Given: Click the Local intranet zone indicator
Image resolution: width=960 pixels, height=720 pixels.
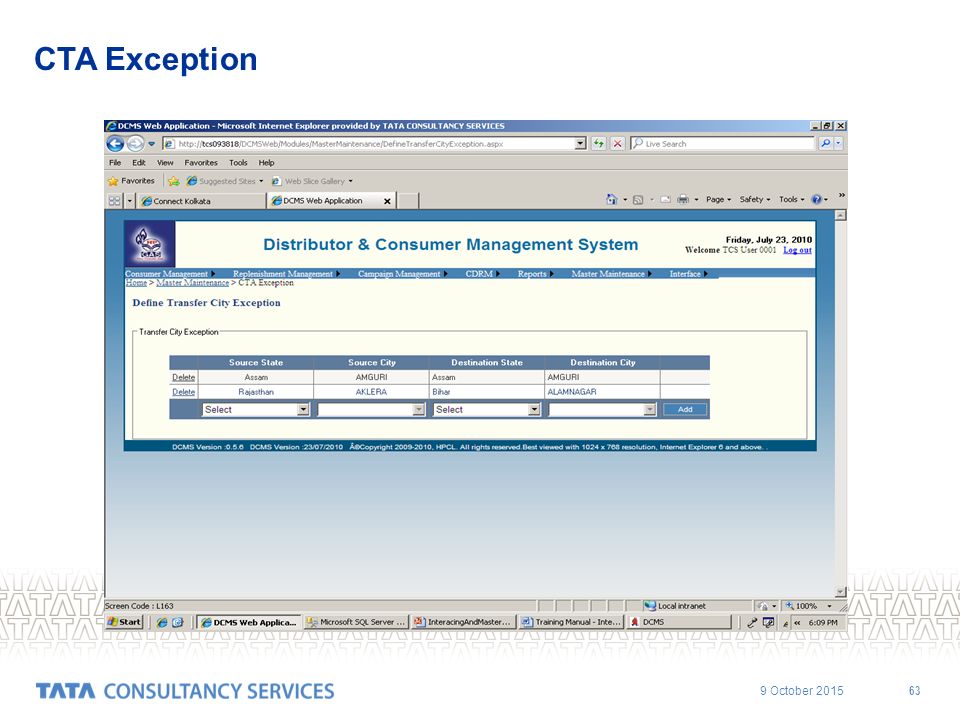Looking at the screenshot, I should tap(675, 606).
